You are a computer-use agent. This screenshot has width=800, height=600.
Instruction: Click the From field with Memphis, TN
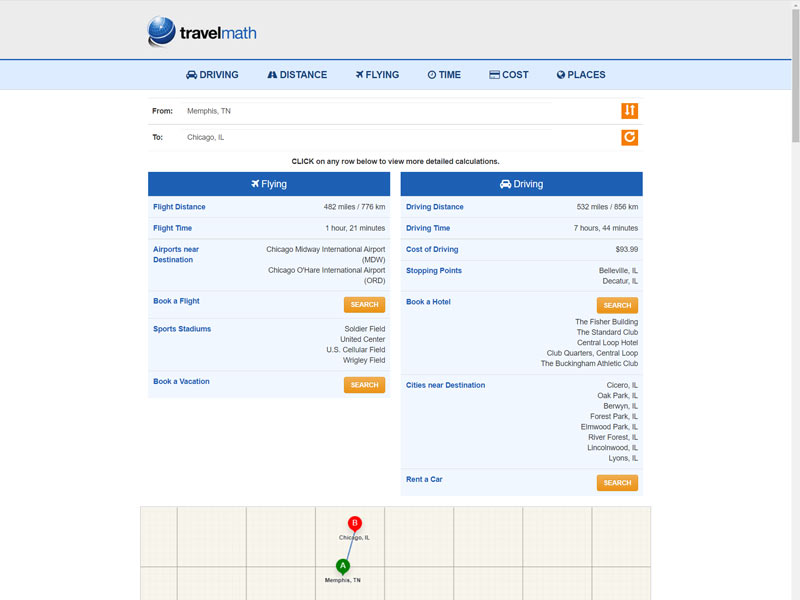367,111
